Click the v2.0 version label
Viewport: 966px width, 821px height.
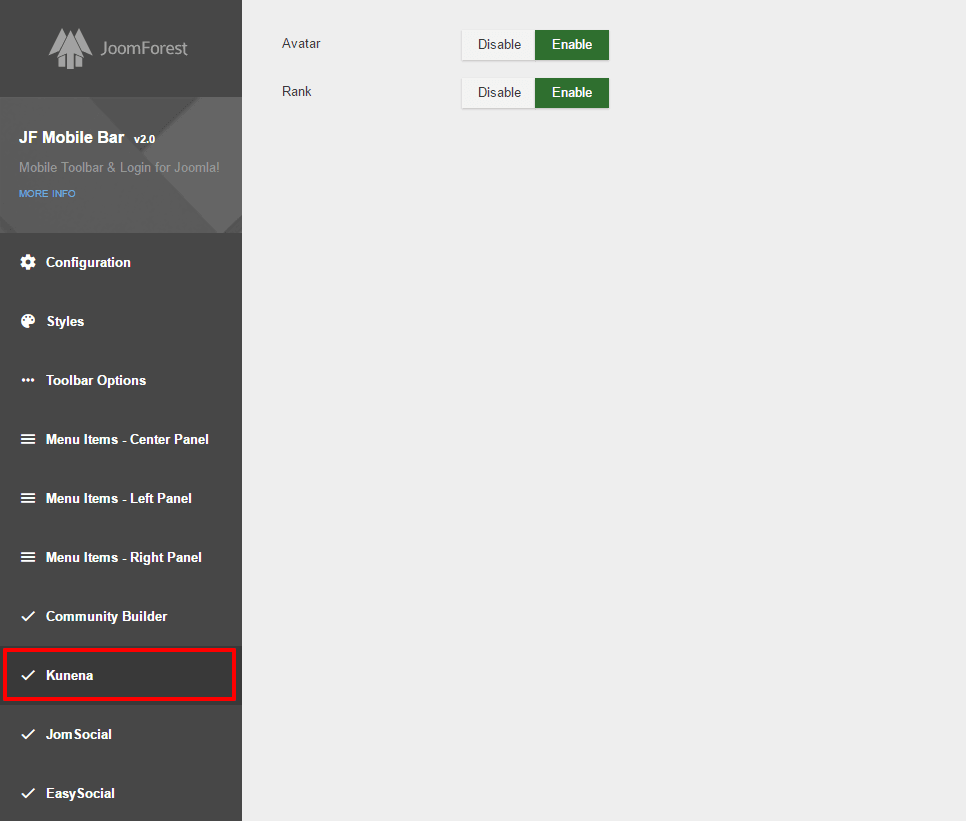tap(145, 139)
